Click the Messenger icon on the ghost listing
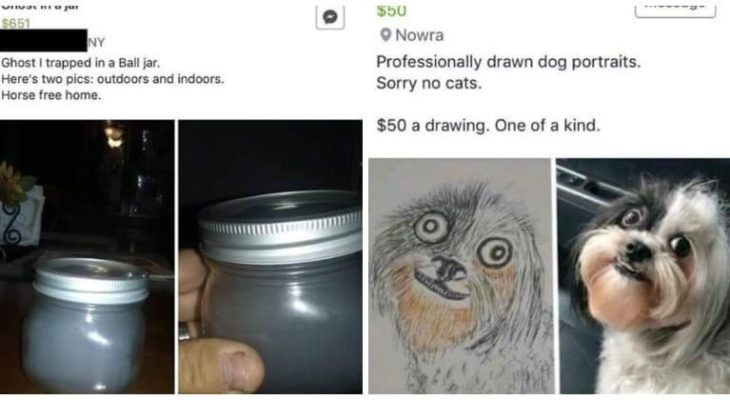This screenshot has height=400, width=730. point(332,18)
